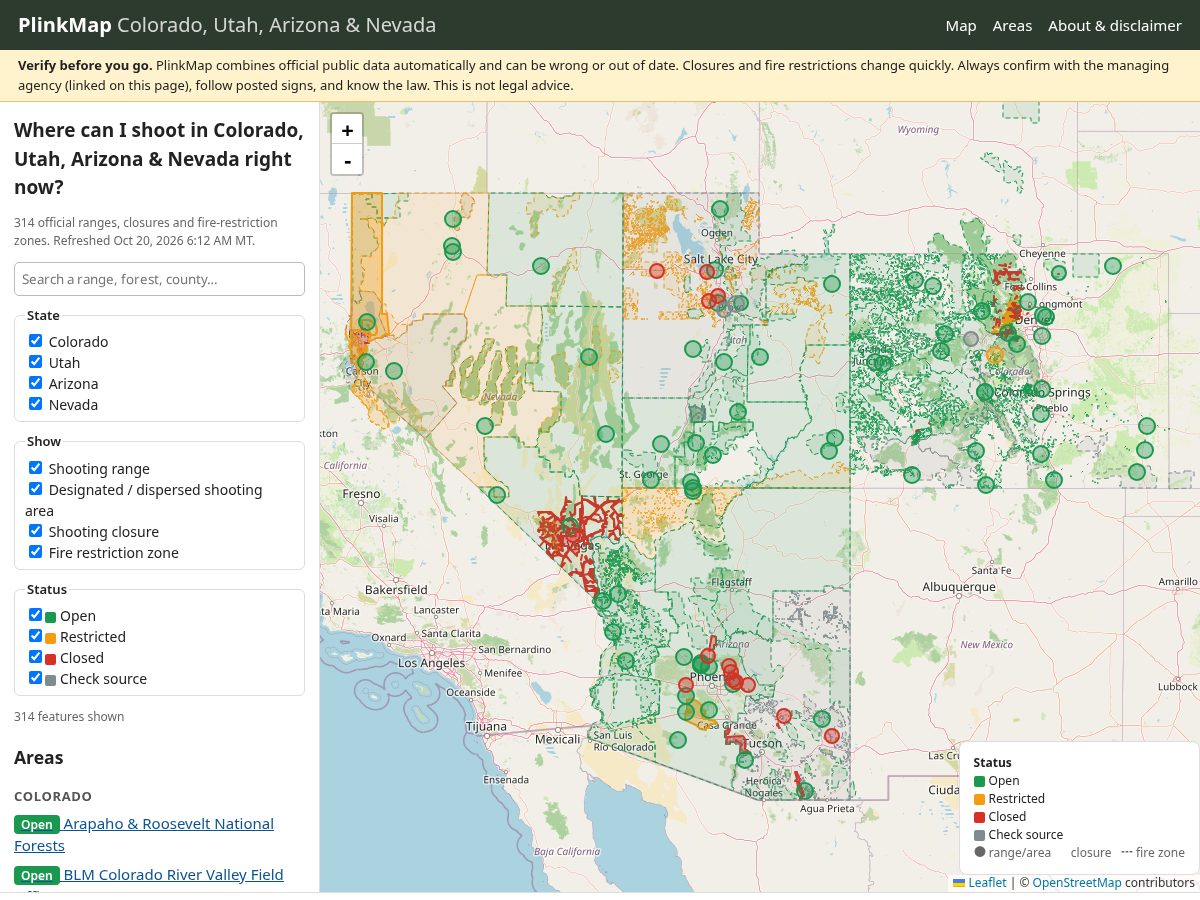Image resolution: width=1200 pixels, height=900 pixels.
Task: Click the green Open swatch in map legend
Action: pyautogui.click(x=980, y=781)
